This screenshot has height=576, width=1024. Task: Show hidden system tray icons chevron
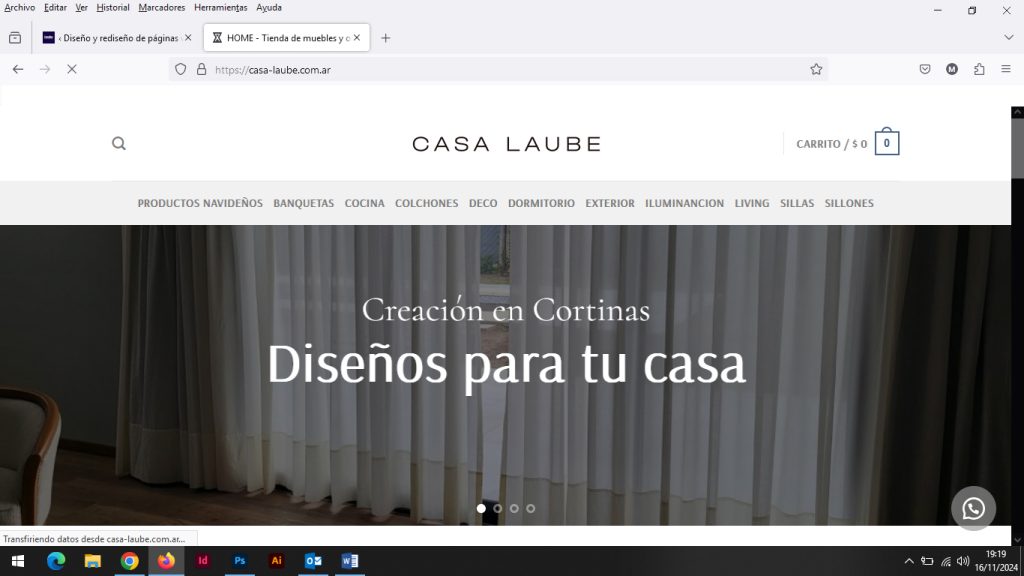tap(908, 561)
